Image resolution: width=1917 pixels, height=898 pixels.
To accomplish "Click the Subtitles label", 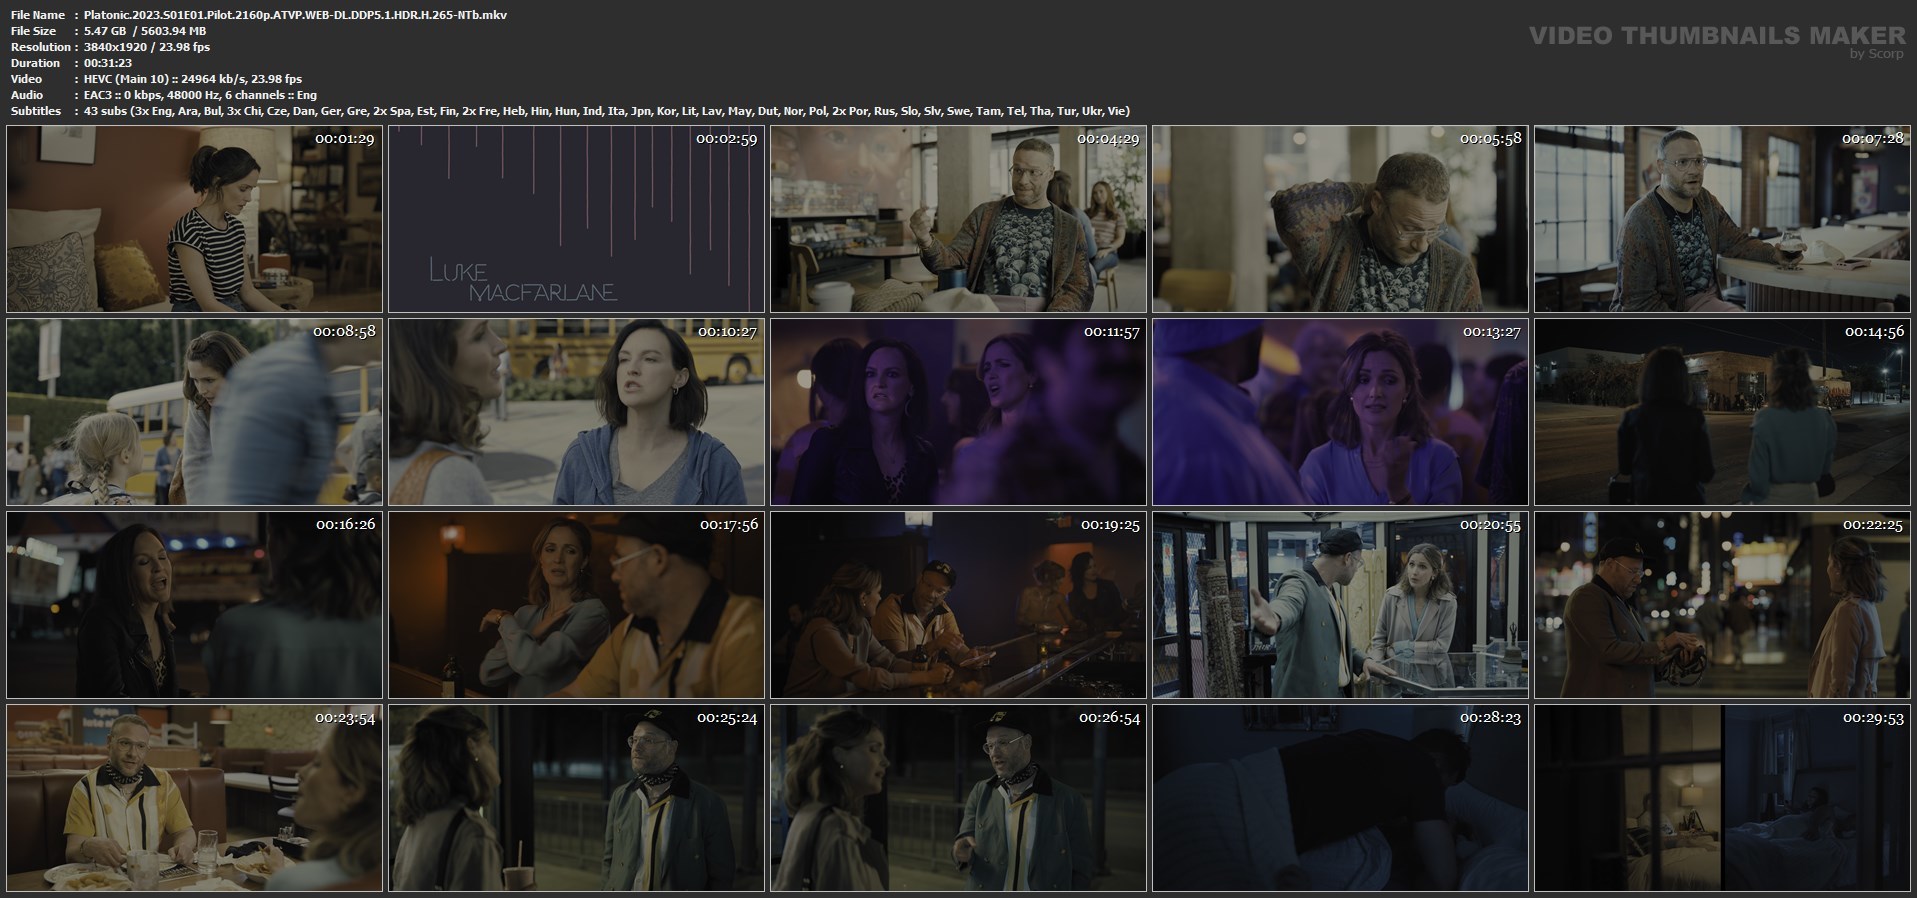I will 35,111.
